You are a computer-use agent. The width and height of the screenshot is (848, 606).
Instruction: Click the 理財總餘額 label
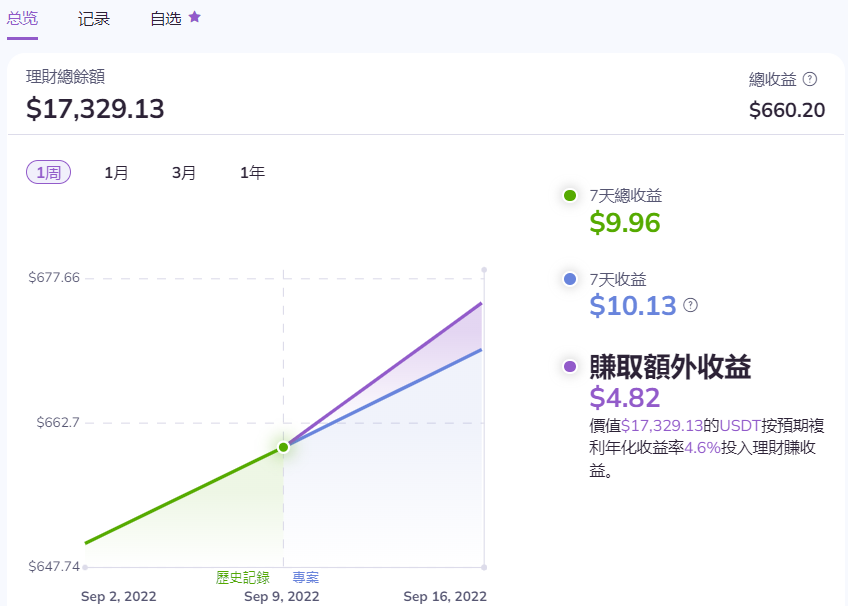[65, 77]
